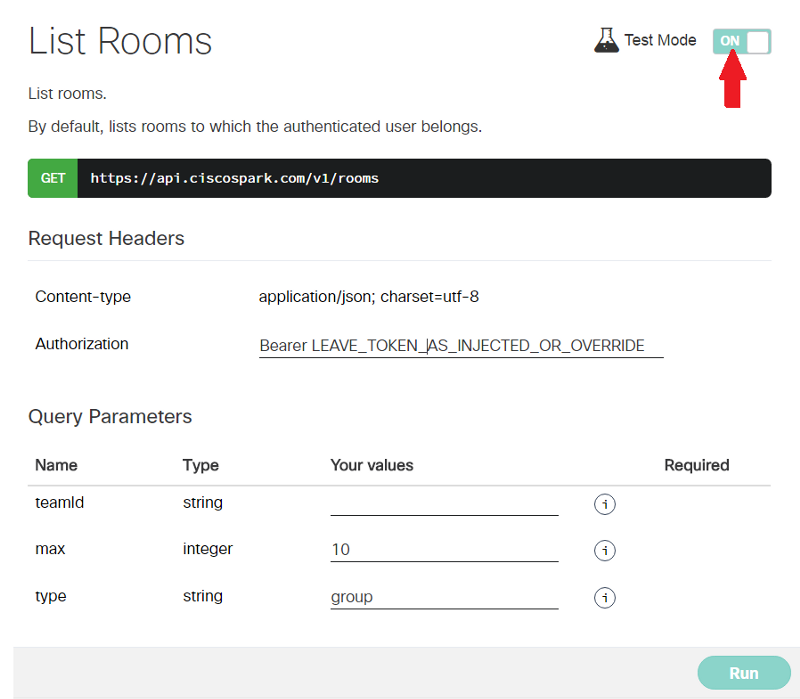Click the teamId parameter name
The height and width of the screenshot is (699, 800).
tap(60, 503)
